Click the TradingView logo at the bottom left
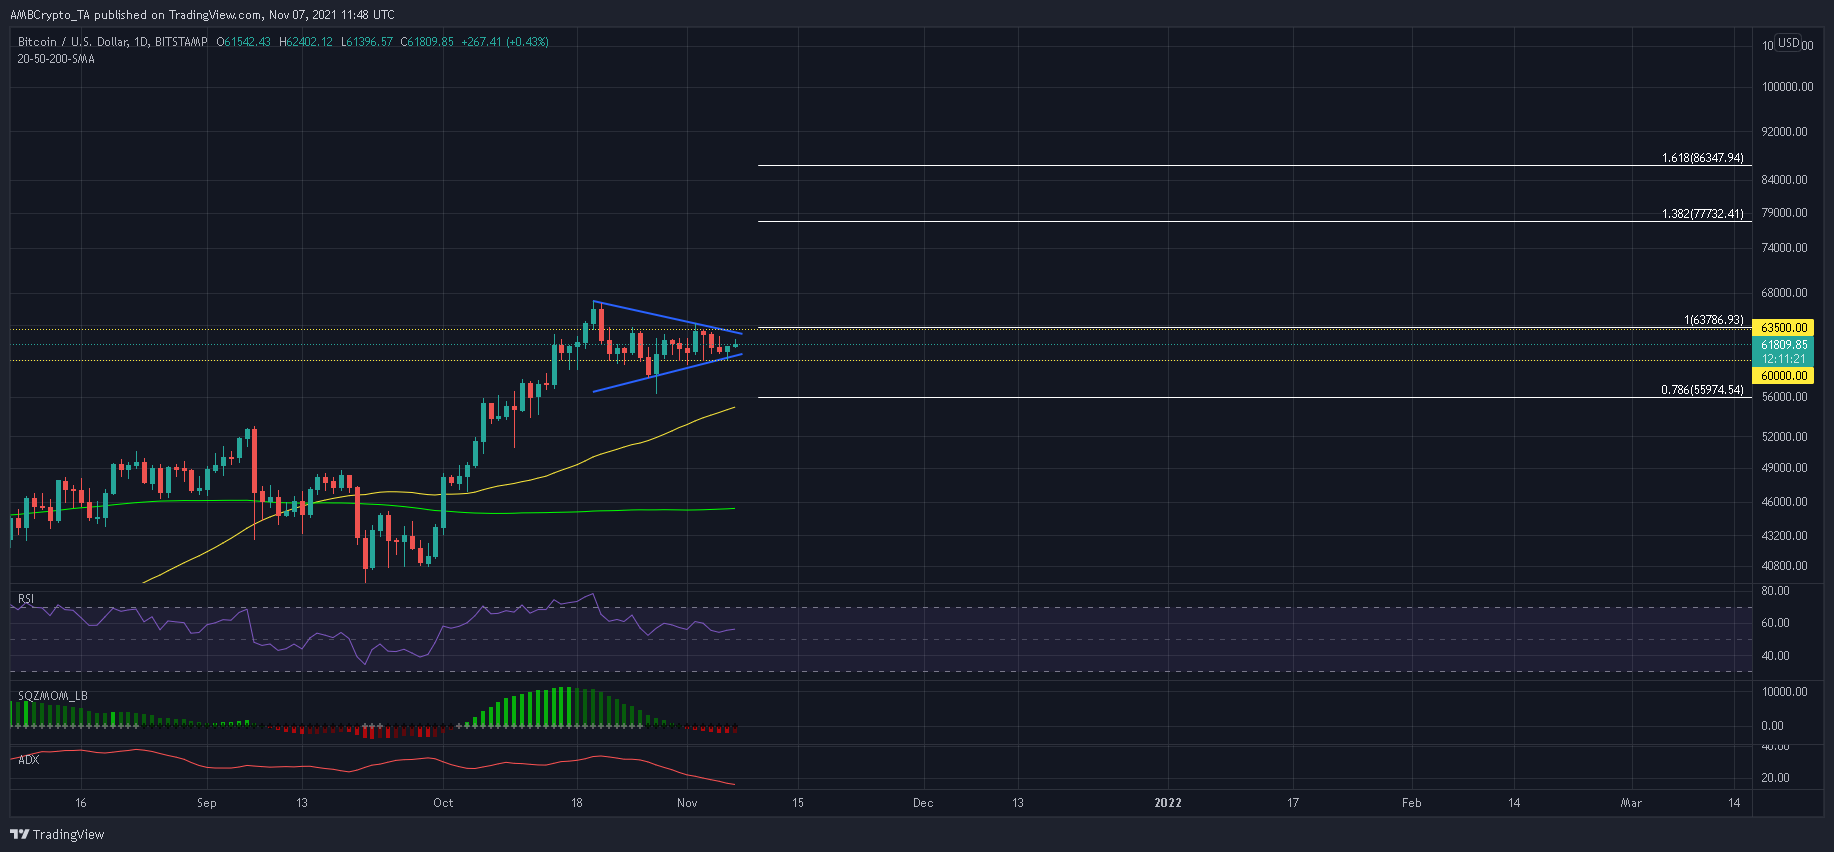The image size is (1834, 852). [x=57, y=834]
